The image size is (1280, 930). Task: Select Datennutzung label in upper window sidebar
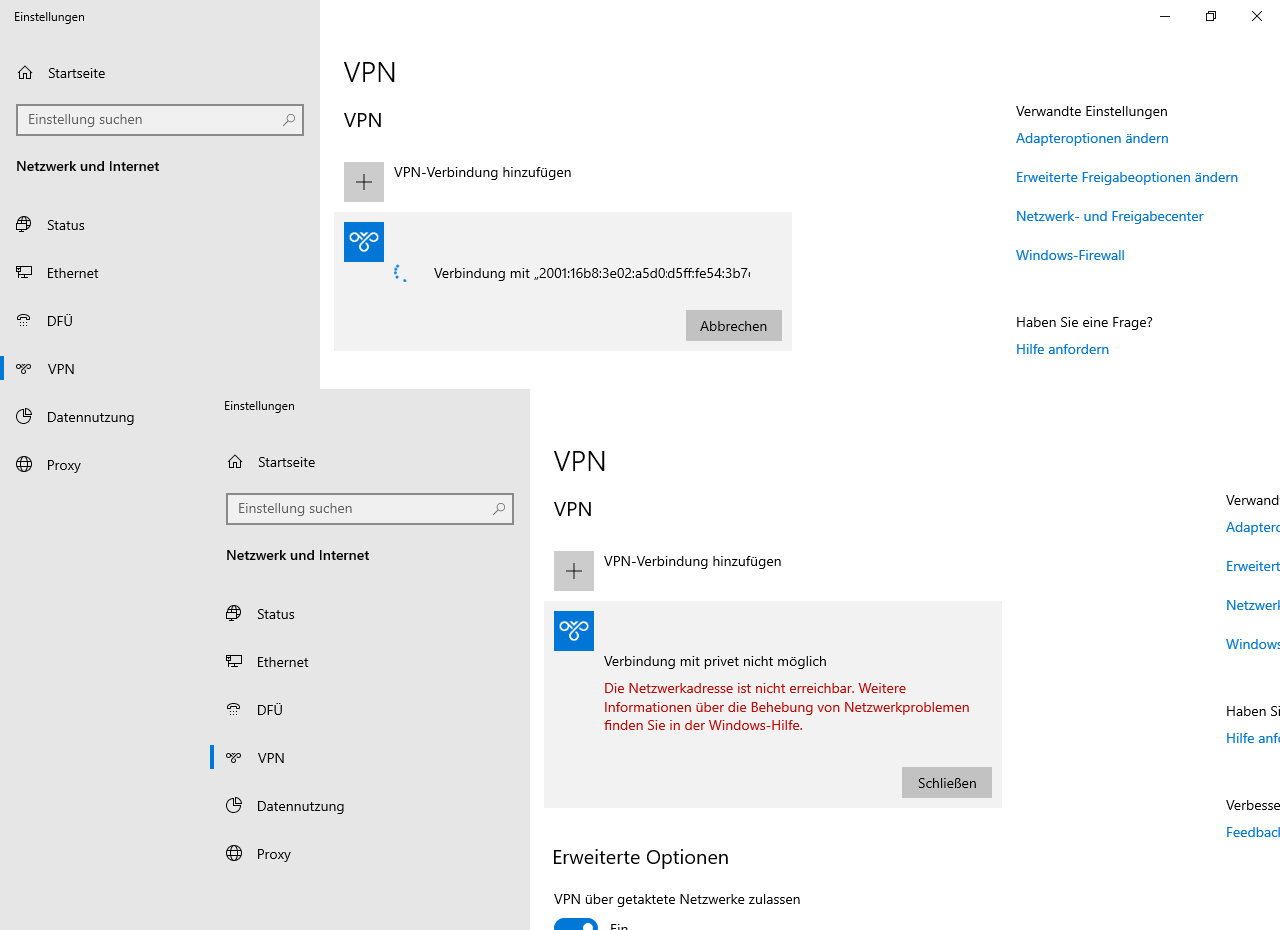pos(91,417)
